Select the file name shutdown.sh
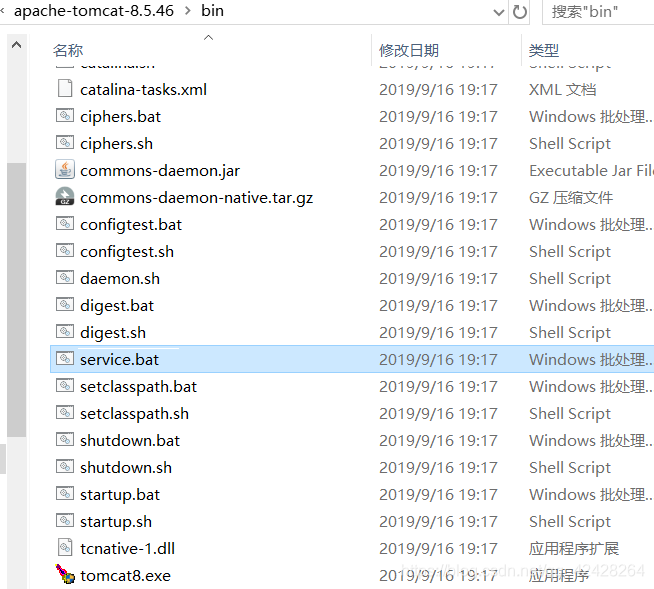The height and width of the screenshot is (589, 654). [126, 468]
